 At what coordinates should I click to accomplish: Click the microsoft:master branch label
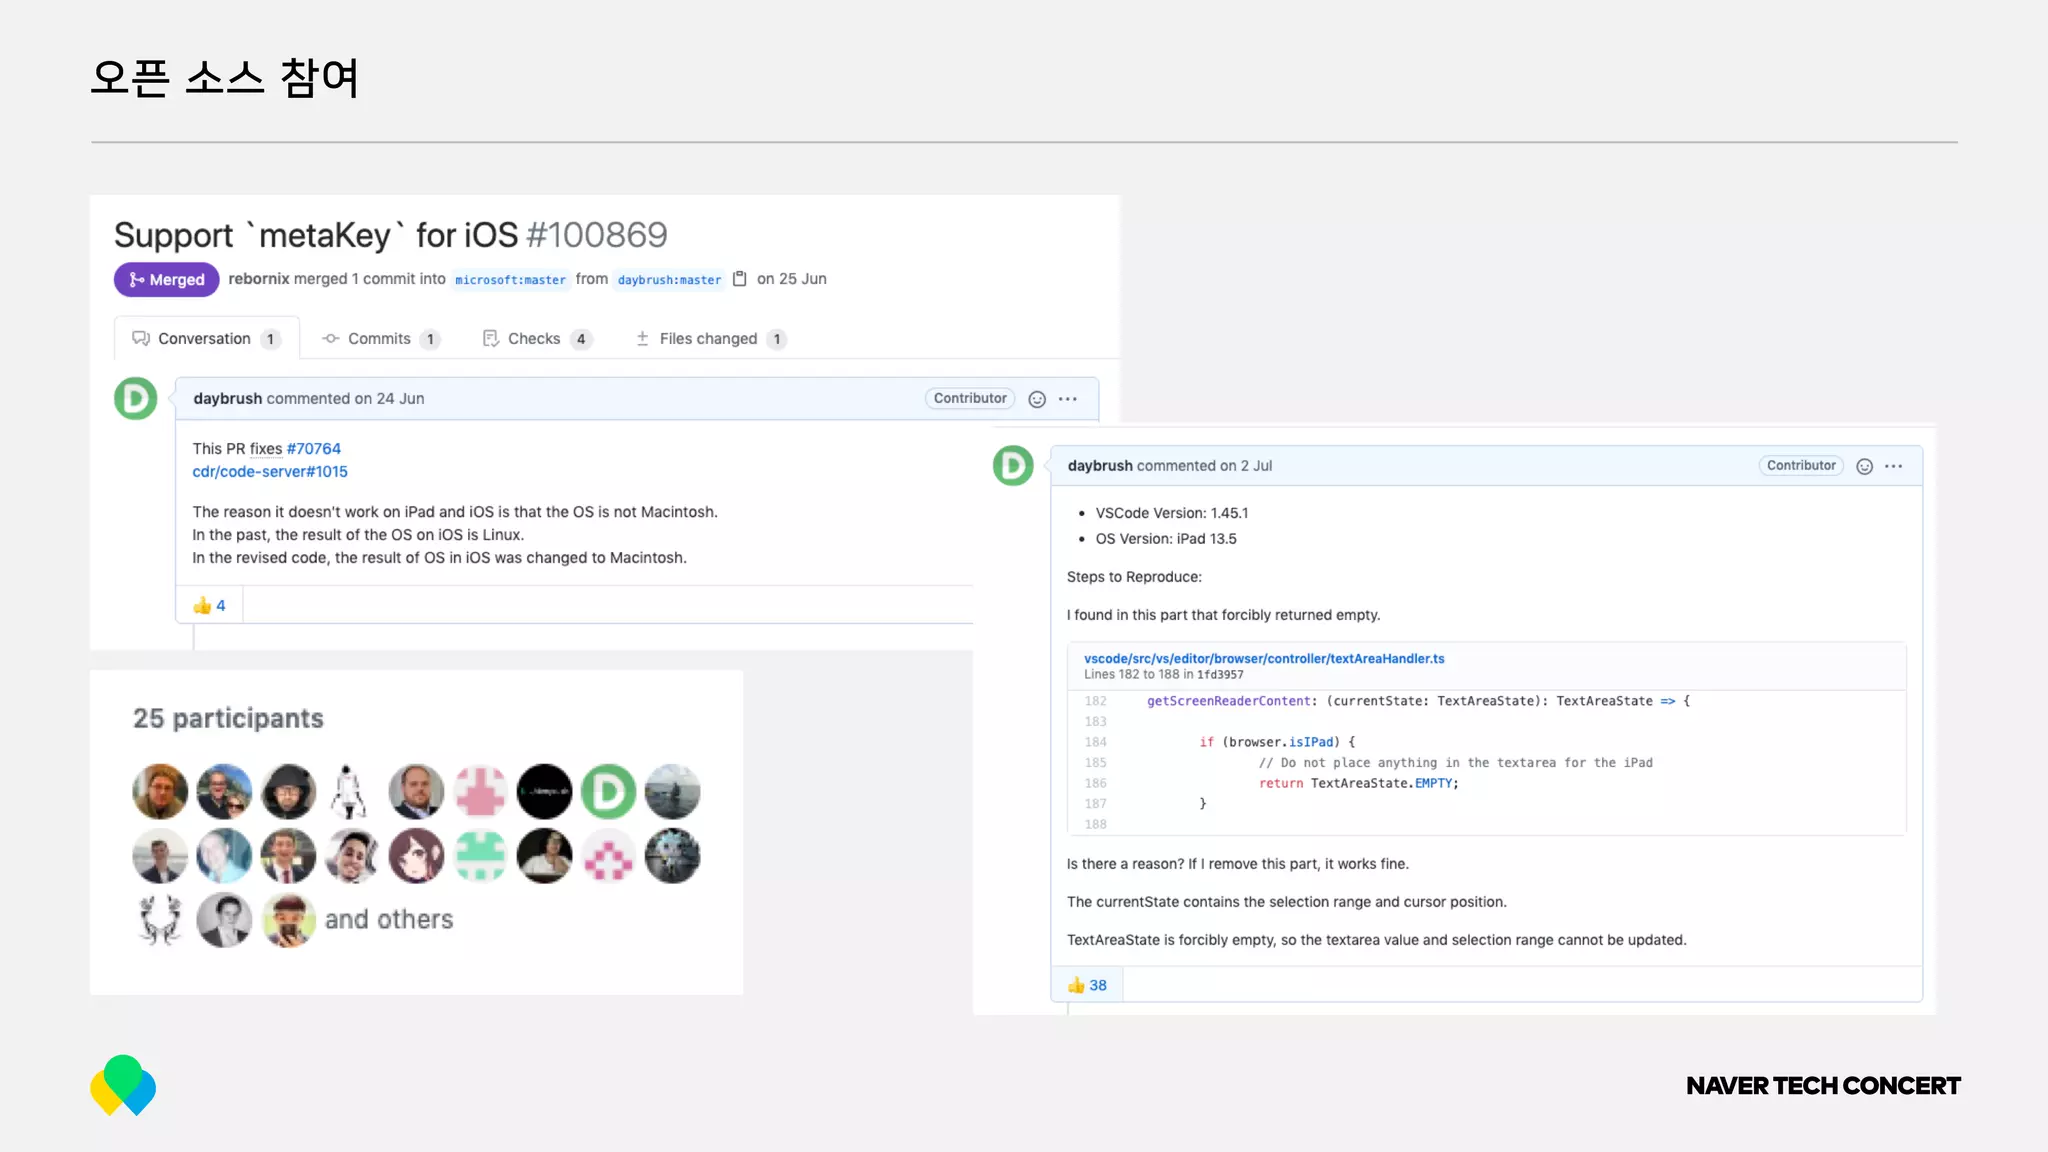coord(510,280)
